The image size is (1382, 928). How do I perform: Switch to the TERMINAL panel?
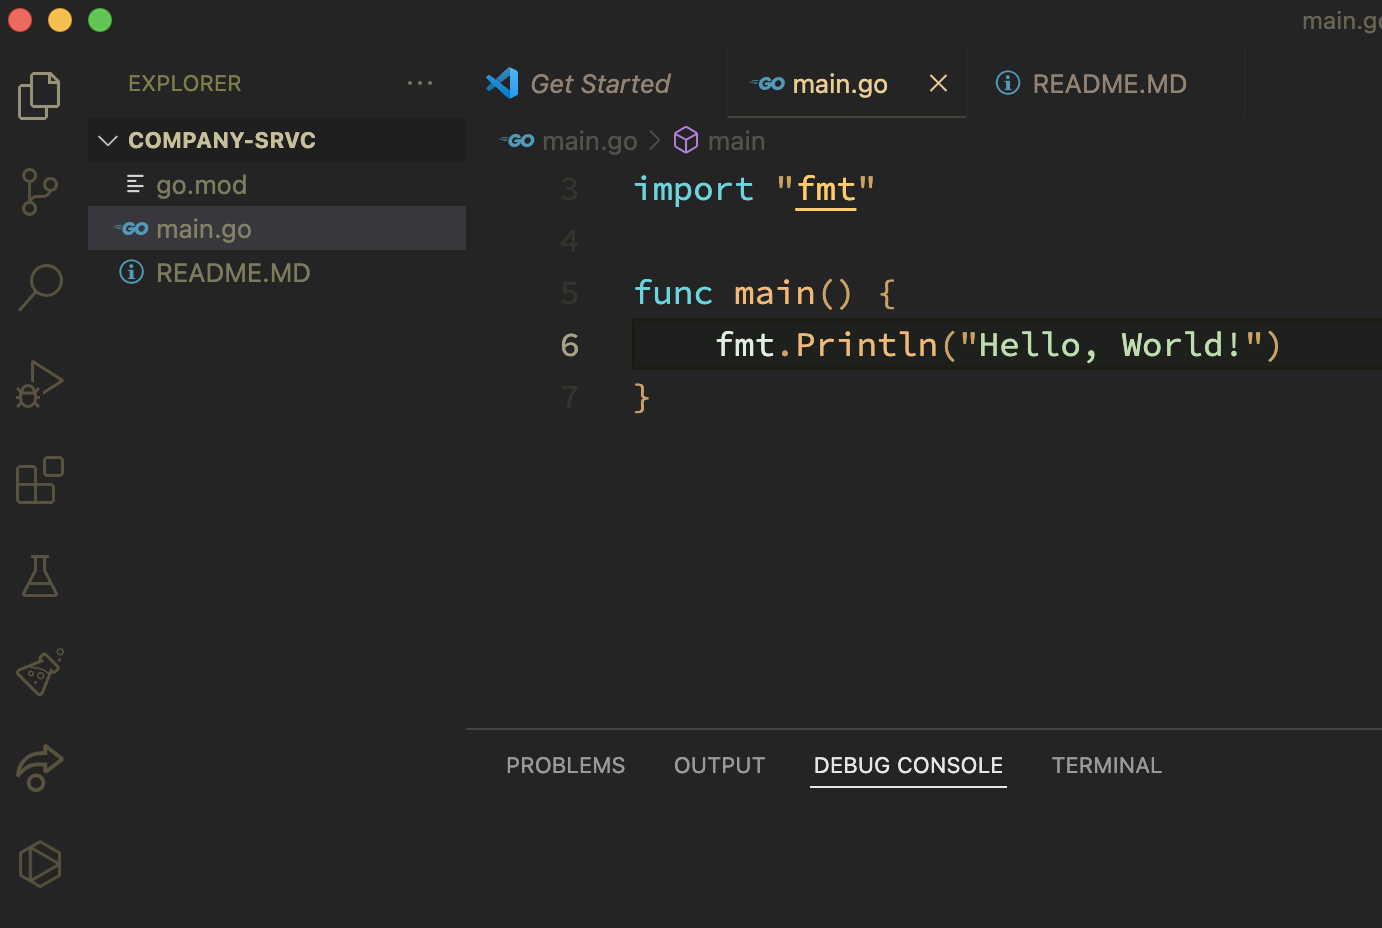[1106, 765]
